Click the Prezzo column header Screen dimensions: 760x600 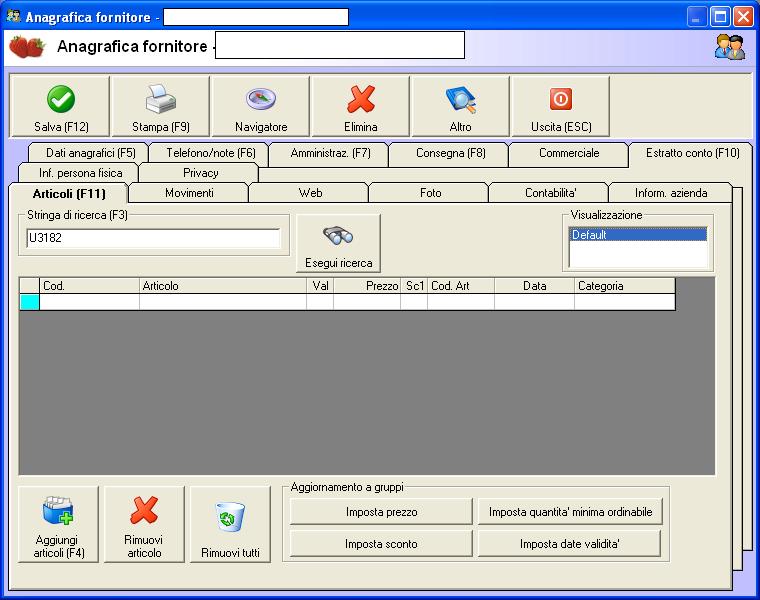tap(367, 286)
